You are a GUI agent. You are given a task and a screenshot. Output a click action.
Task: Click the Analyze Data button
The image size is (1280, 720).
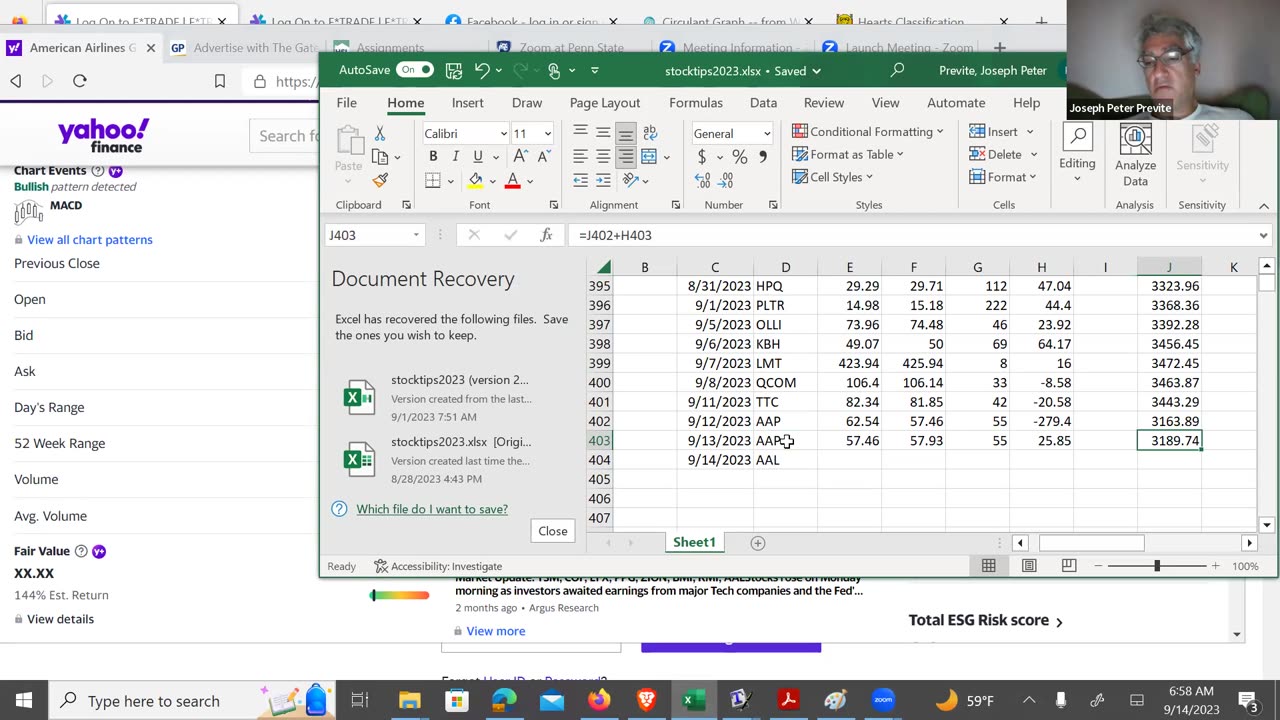pyautogui.click(x=1135, y=155)
